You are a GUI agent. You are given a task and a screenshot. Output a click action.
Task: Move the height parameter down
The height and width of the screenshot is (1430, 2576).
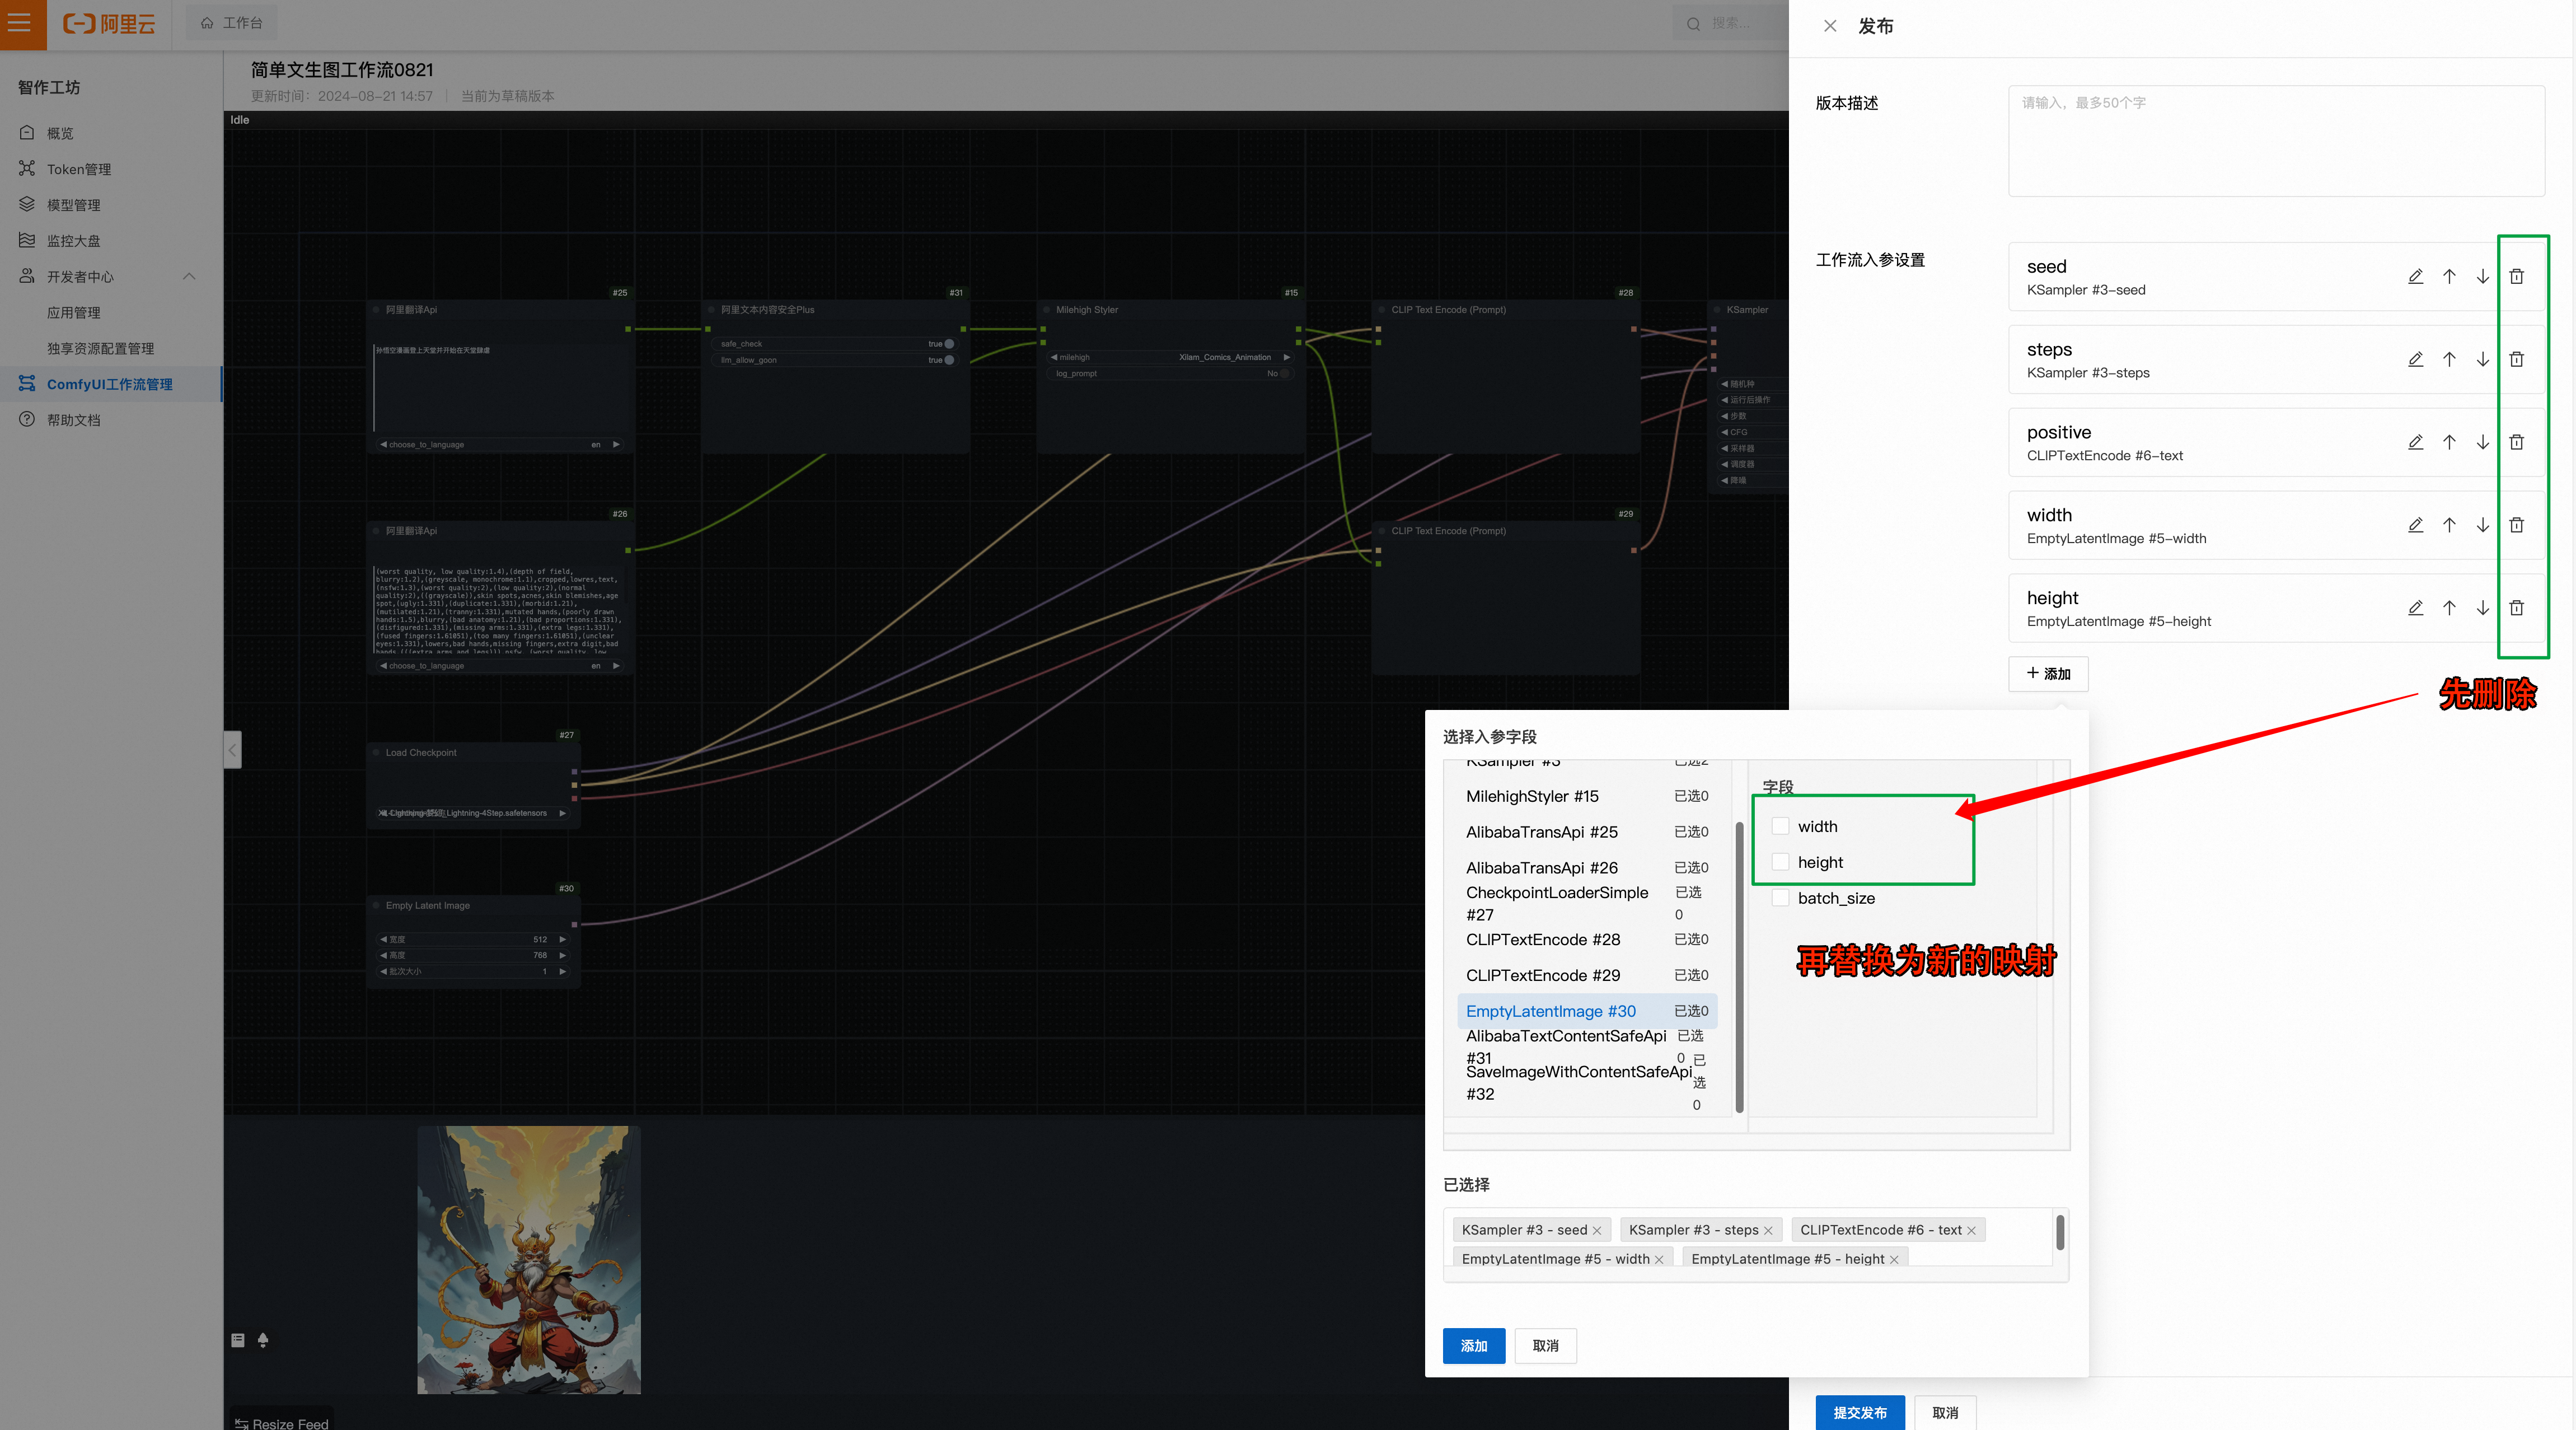(2483, 608)
